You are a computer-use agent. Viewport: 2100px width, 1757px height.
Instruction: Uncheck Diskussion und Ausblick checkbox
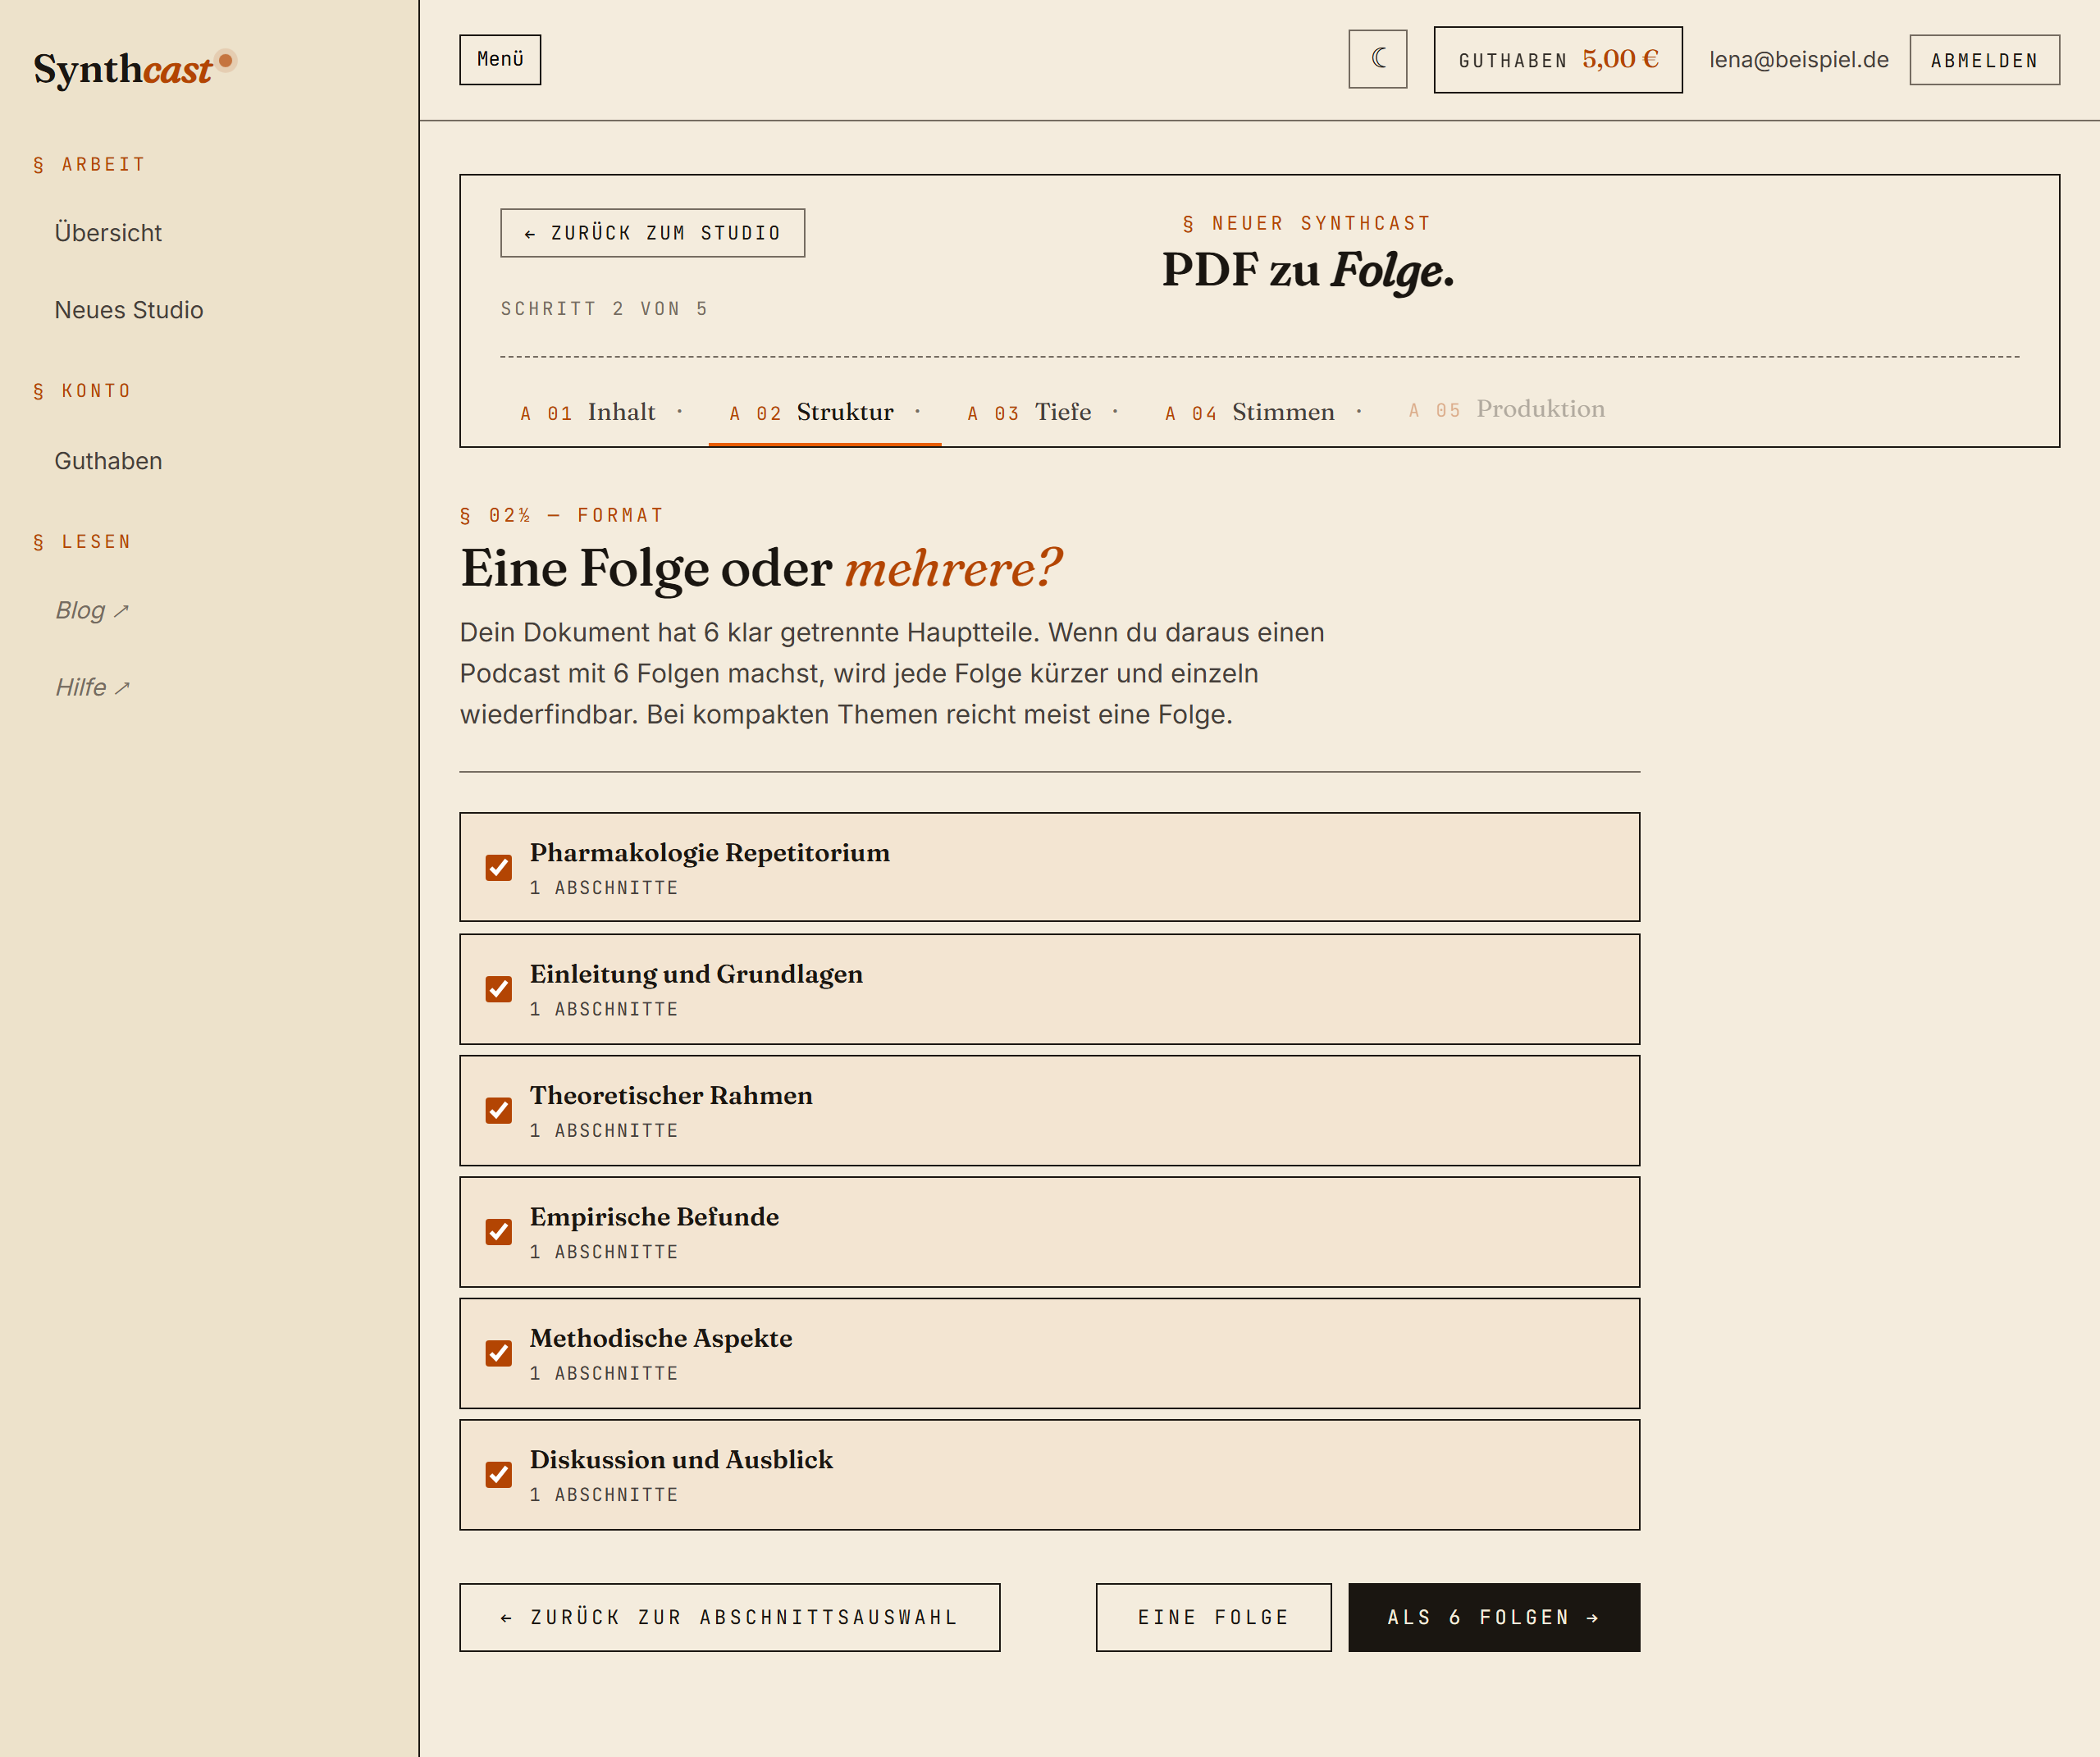coord(499,1474)
